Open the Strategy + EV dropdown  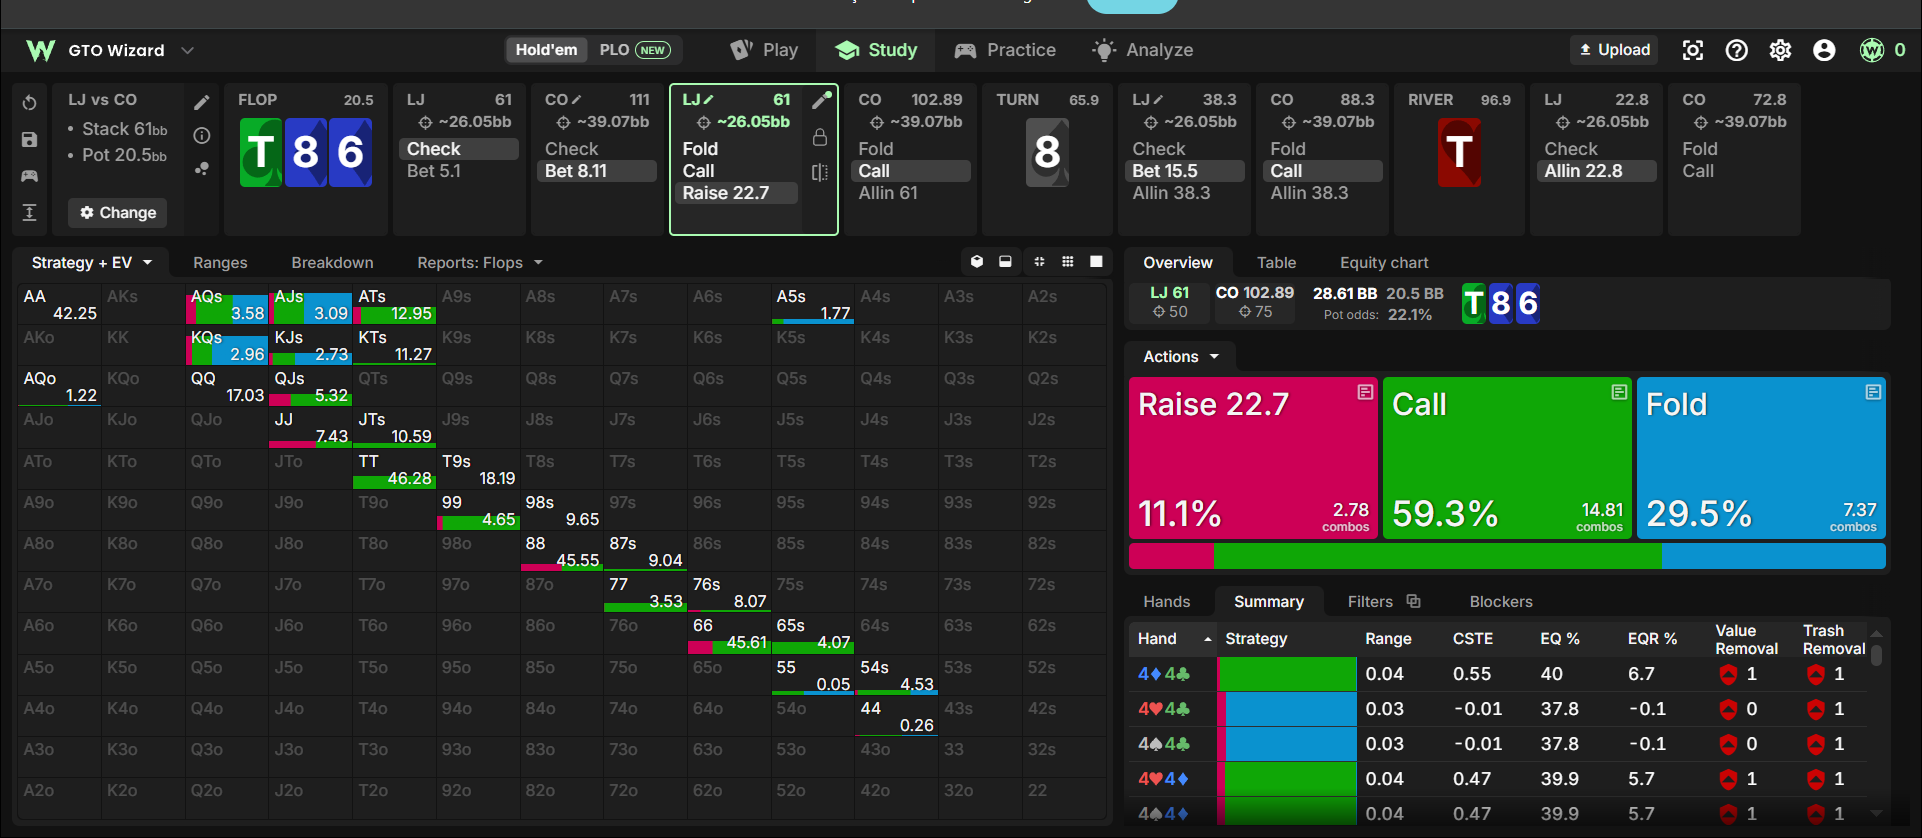coord(92,263)
